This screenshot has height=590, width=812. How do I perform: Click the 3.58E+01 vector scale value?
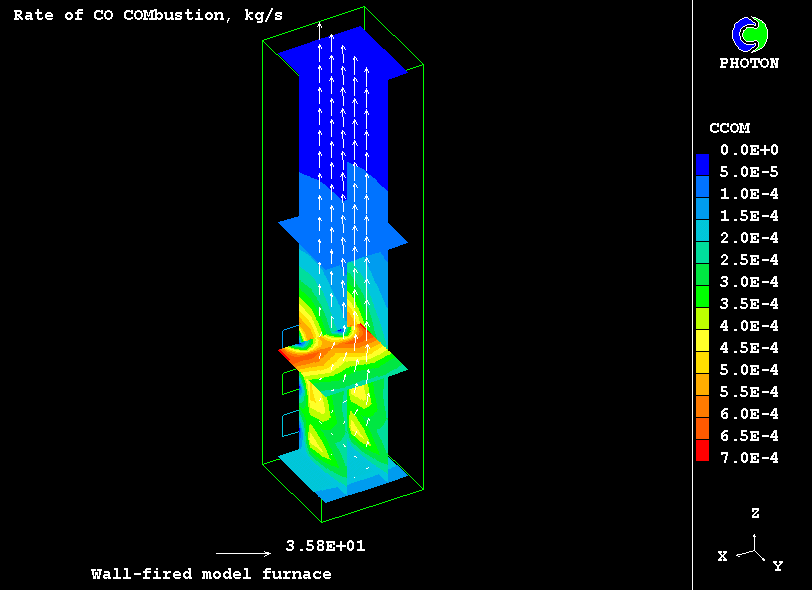click(x=318, y=546)
